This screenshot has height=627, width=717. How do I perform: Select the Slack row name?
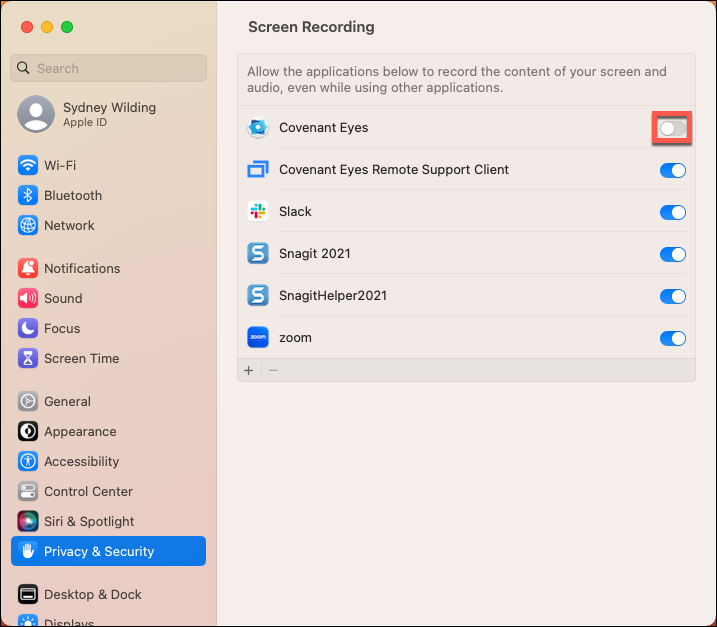pos(295,211)
